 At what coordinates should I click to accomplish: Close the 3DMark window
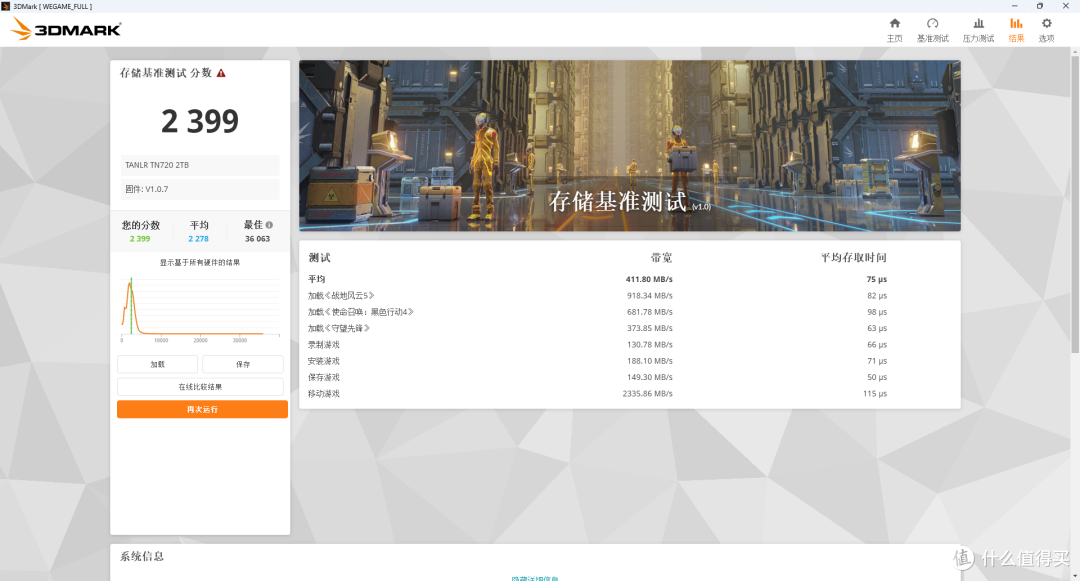coord(1066,6)
